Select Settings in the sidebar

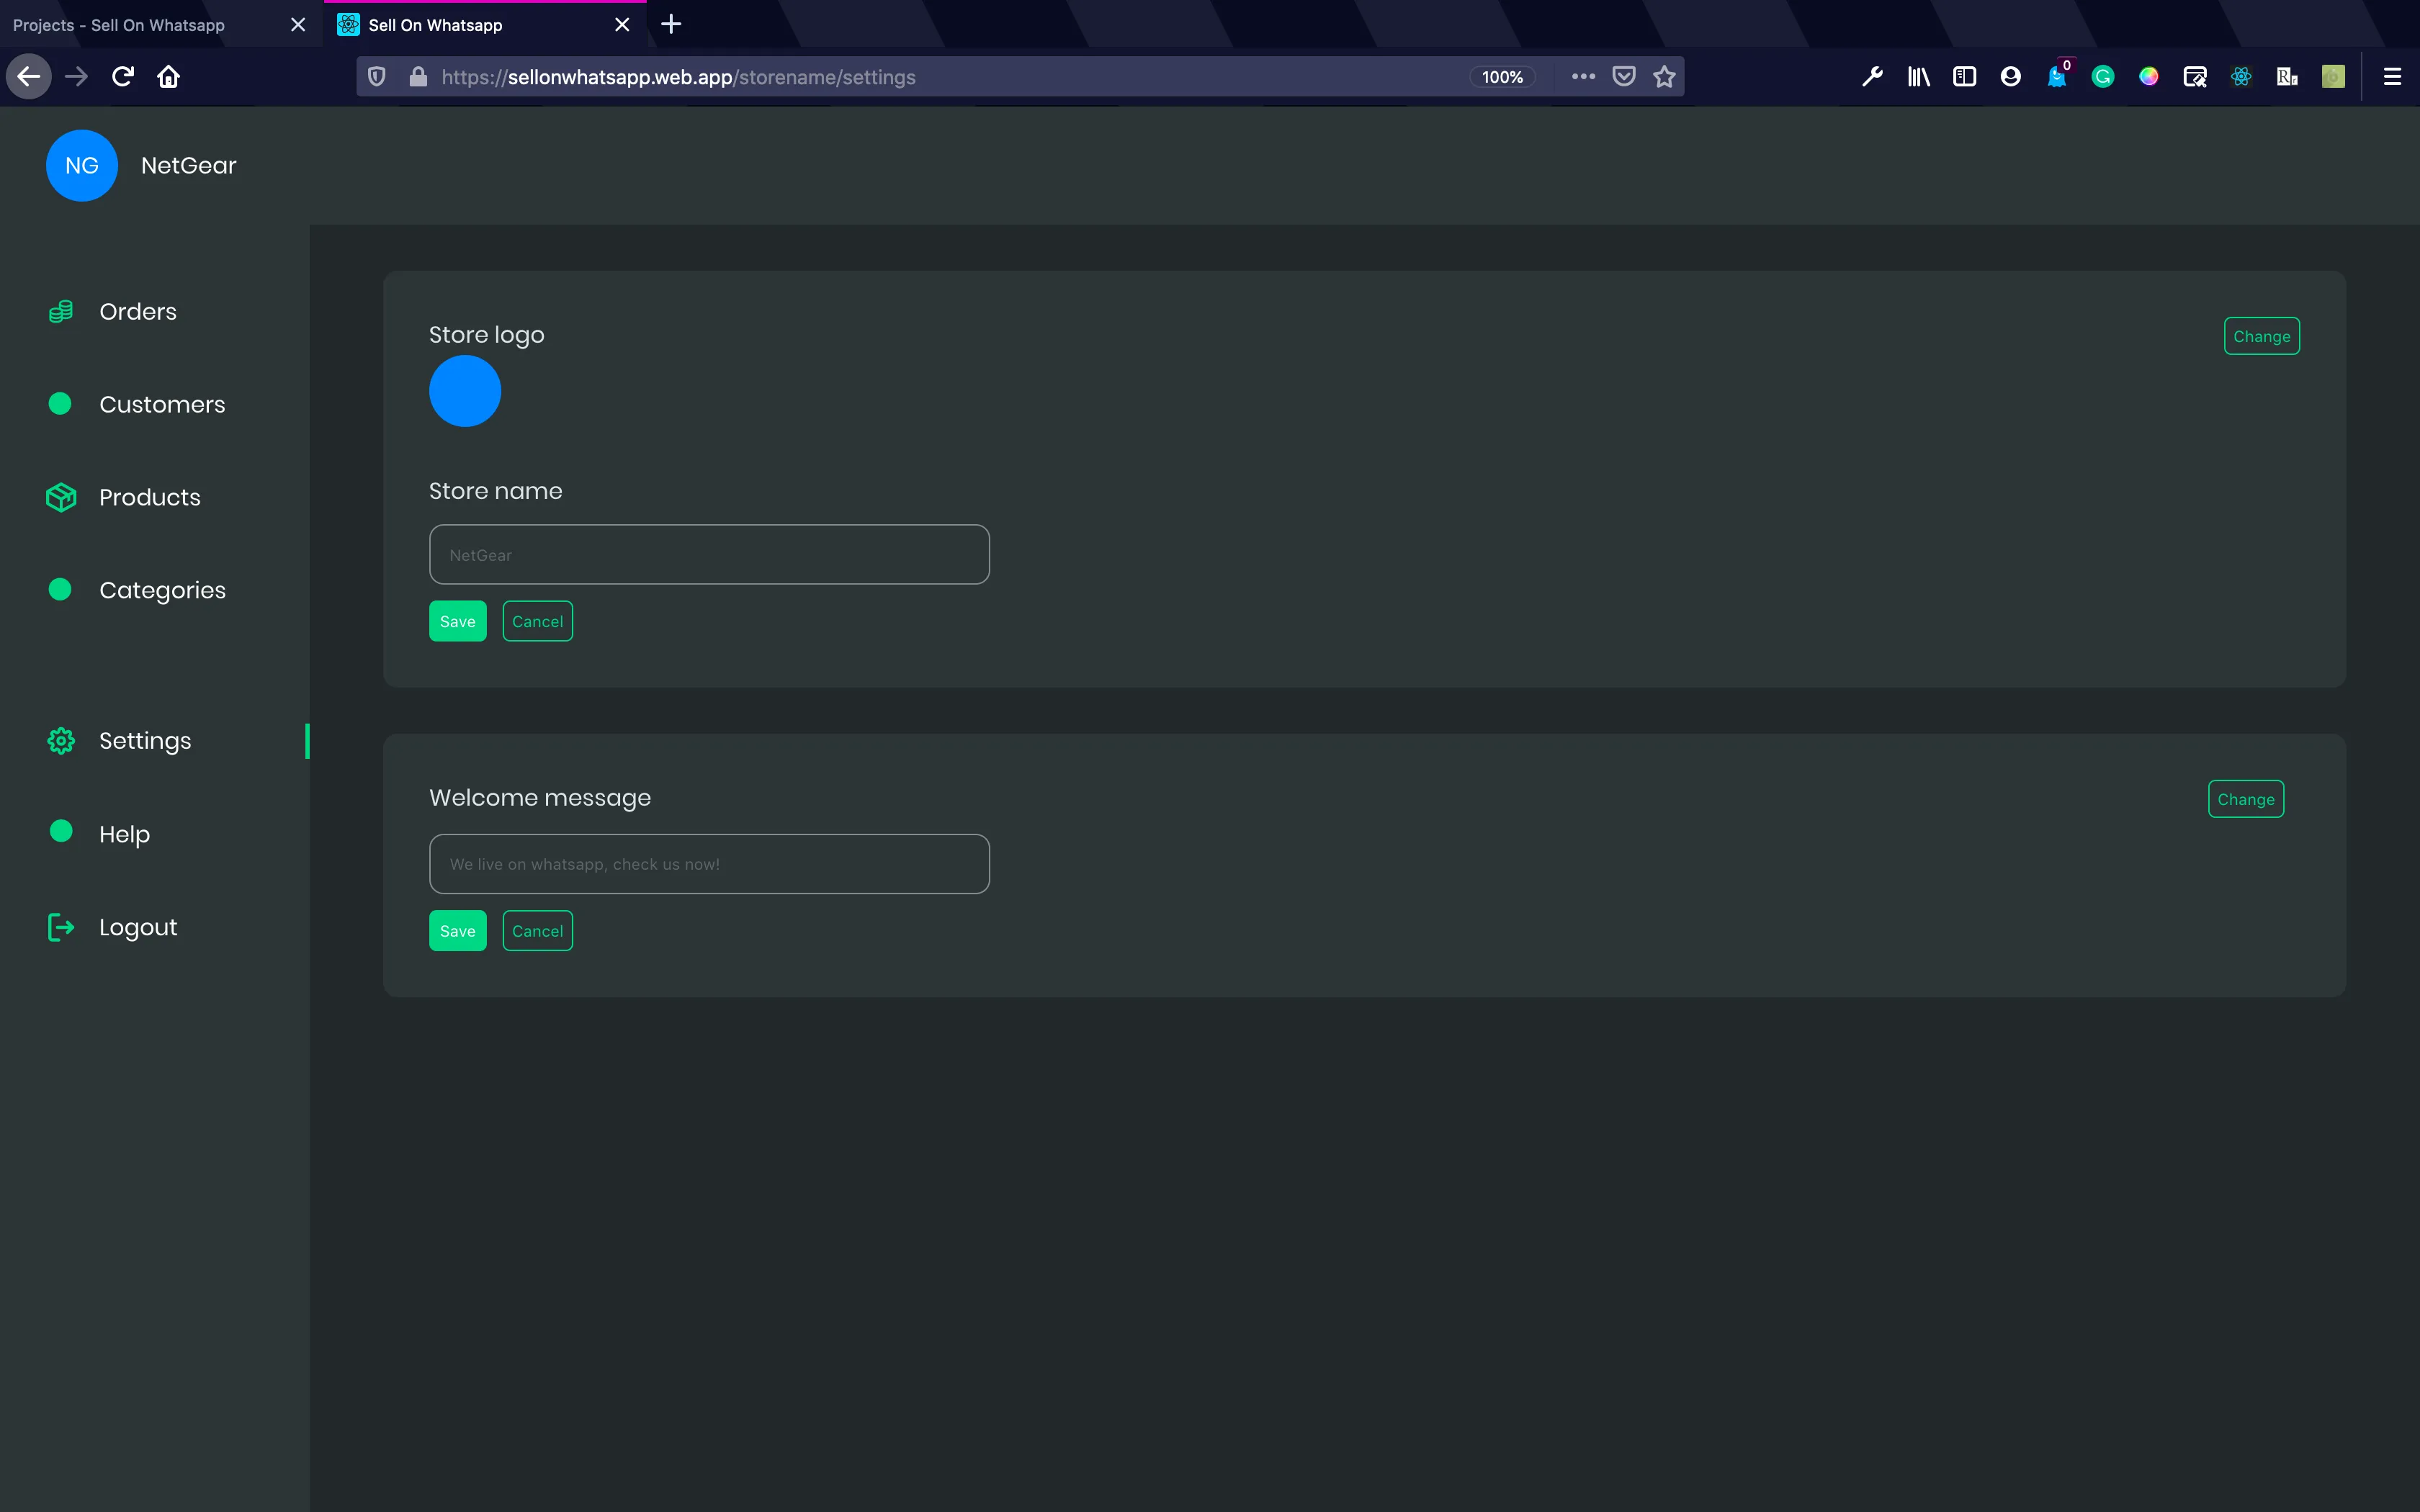click(145, 741)
